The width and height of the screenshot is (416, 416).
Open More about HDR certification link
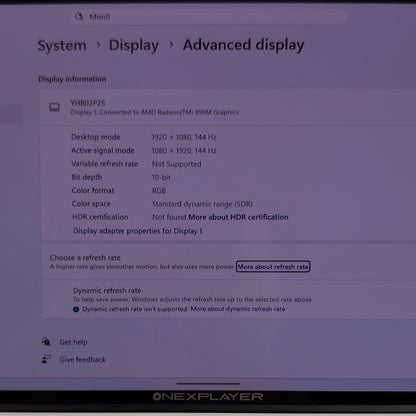[x=238, y=217]
